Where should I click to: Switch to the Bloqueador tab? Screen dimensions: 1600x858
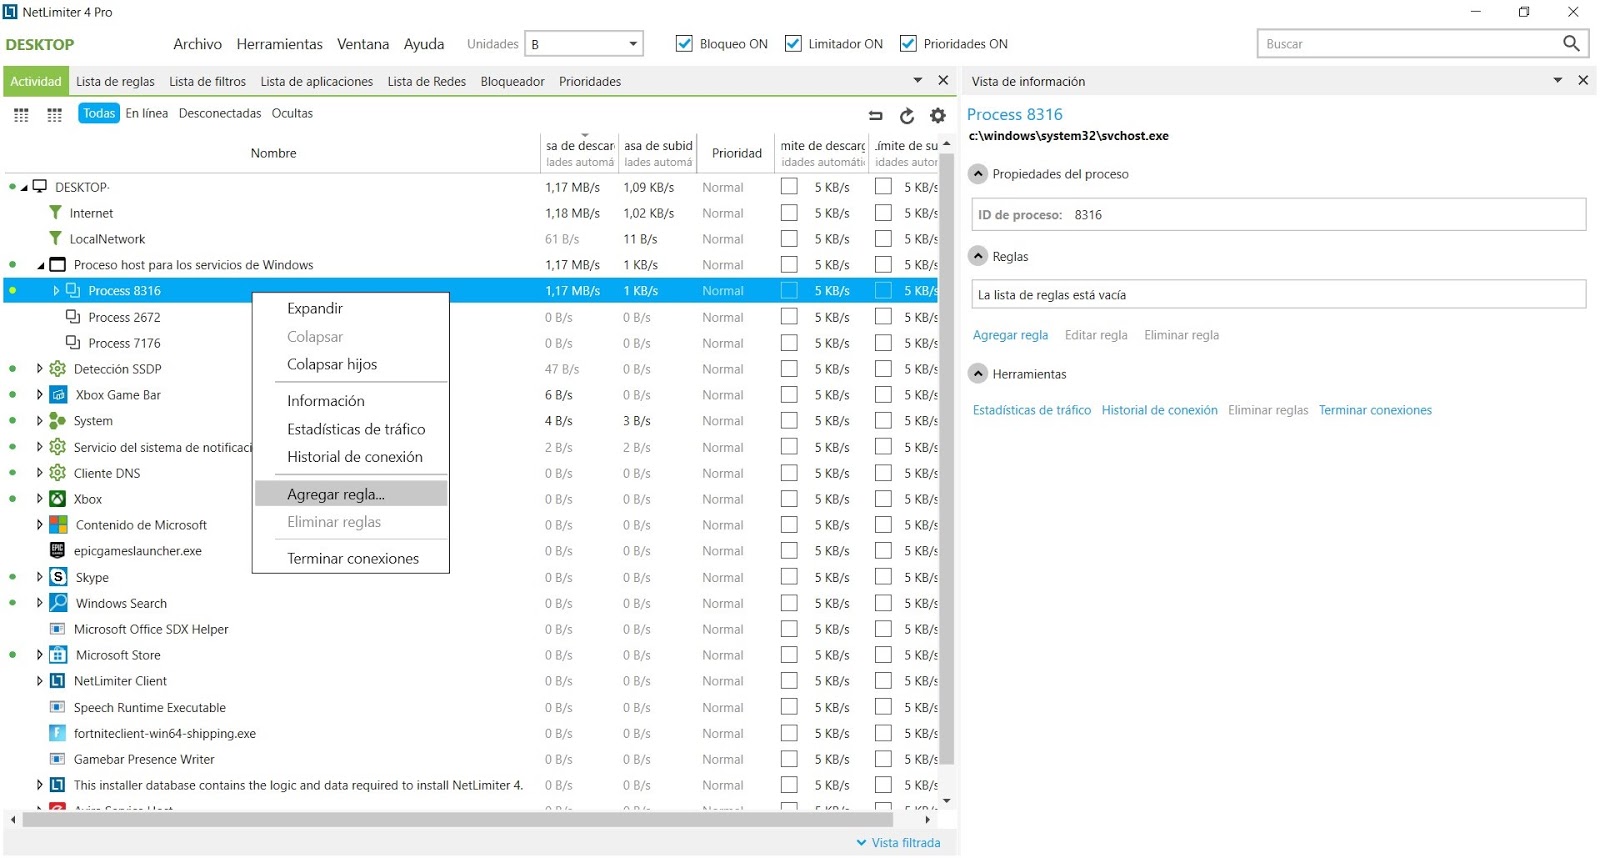(x=513, y=82)
